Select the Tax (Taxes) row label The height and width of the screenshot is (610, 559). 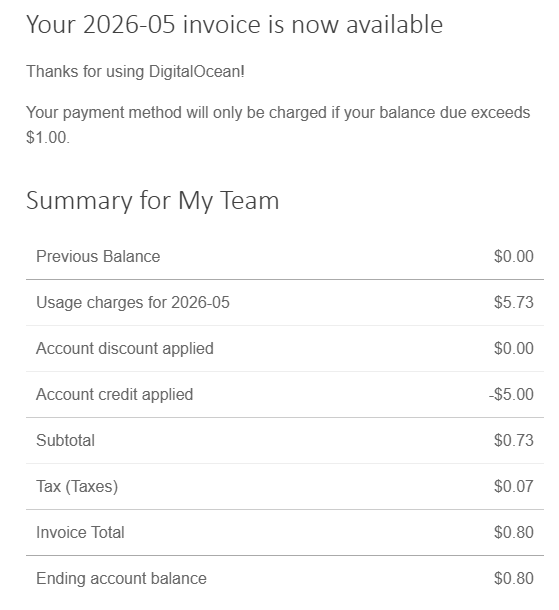click(x=77, y=487)
